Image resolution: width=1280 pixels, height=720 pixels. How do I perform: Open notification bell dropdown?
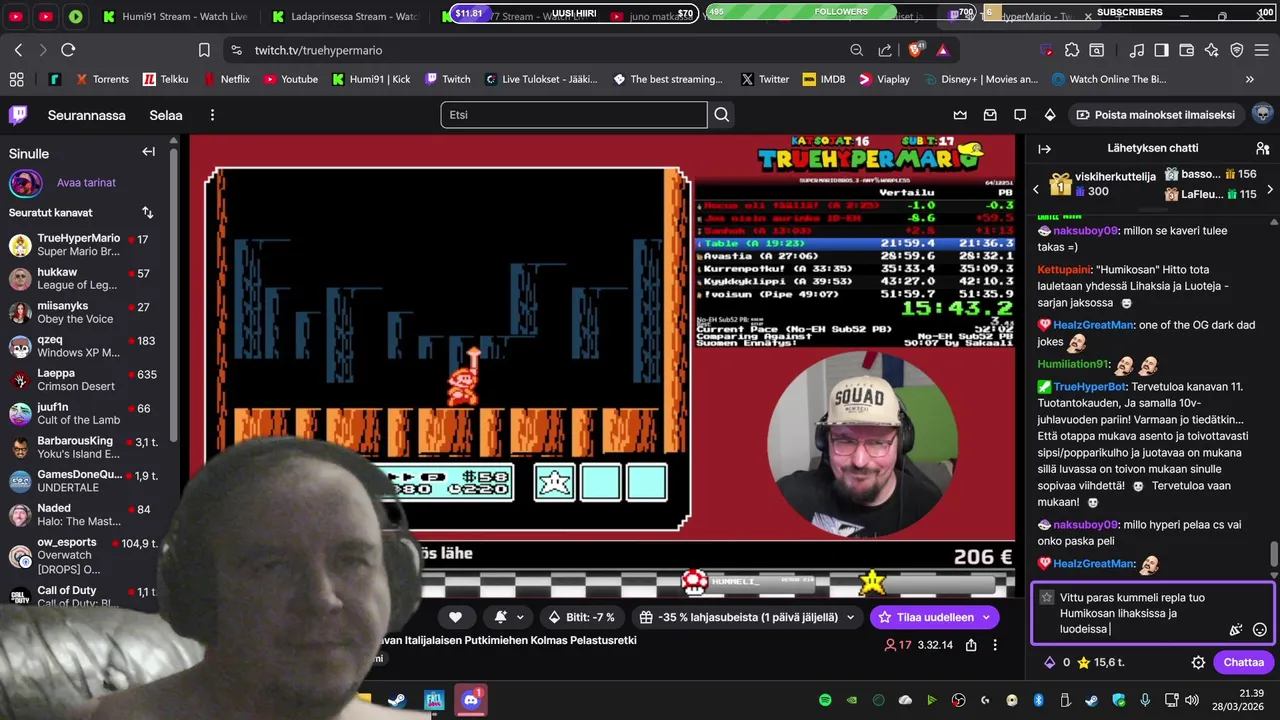click(510, 617)
